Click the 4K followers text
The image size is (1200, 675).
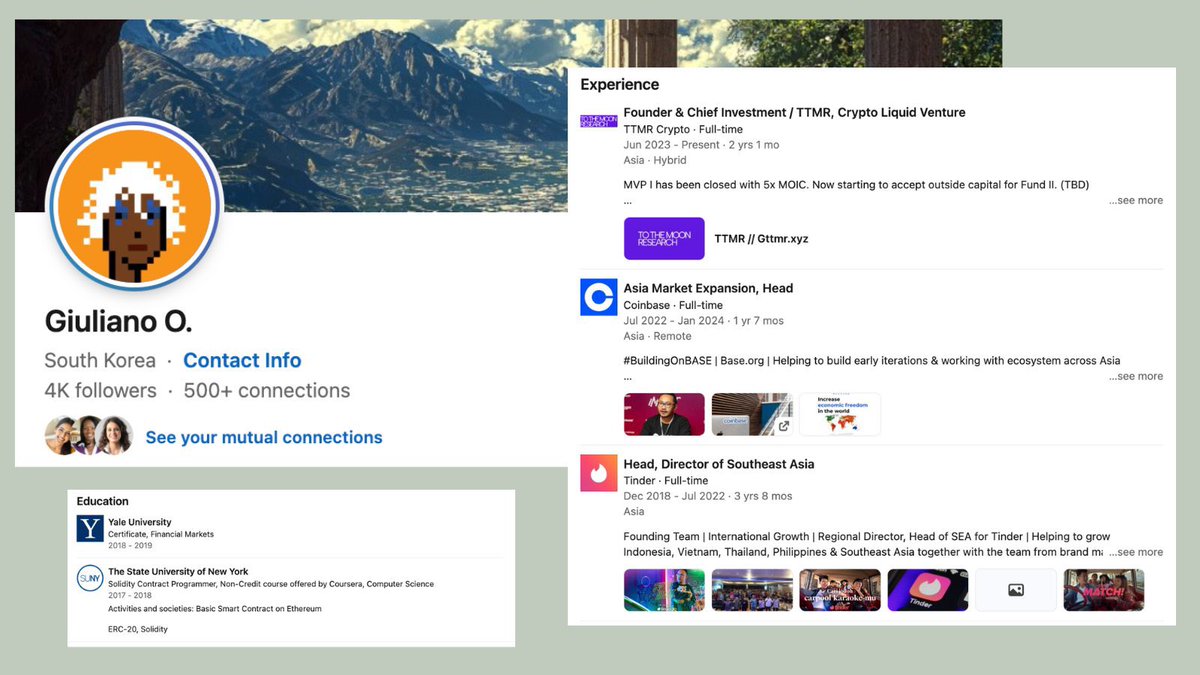pos(100,390)
